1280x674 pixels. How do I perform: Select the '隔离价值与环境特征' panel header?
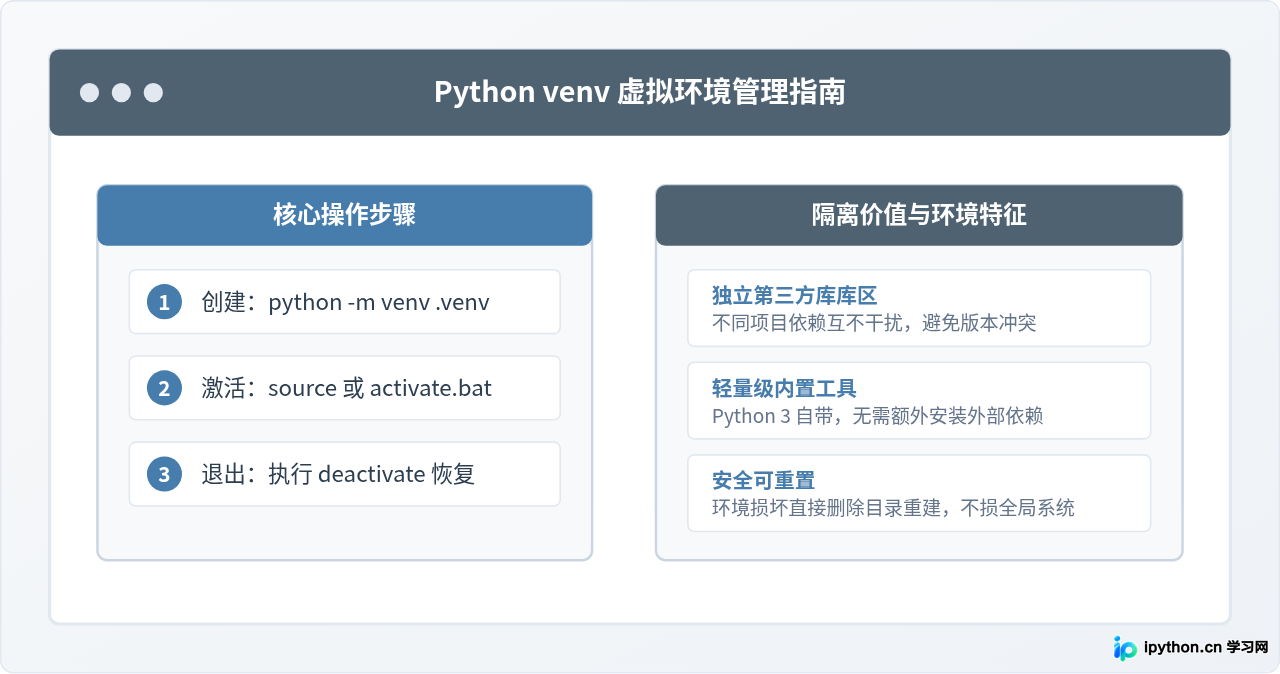tap(919, 215)
